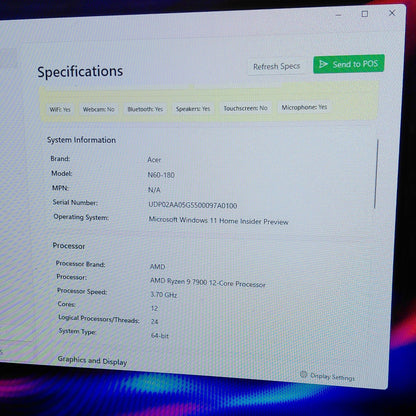Click the gear icon beside Display Settings
Screen dimensions: 416x416
(303, 374)
